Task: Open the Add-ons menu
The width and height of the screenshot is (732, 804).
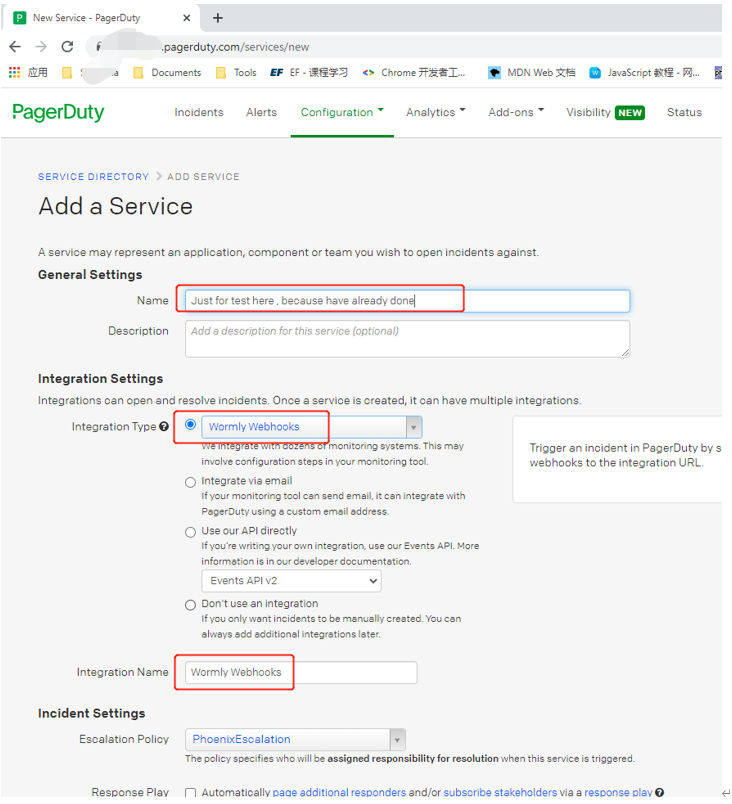Action: pyautogui.click(x=512, y=112)
